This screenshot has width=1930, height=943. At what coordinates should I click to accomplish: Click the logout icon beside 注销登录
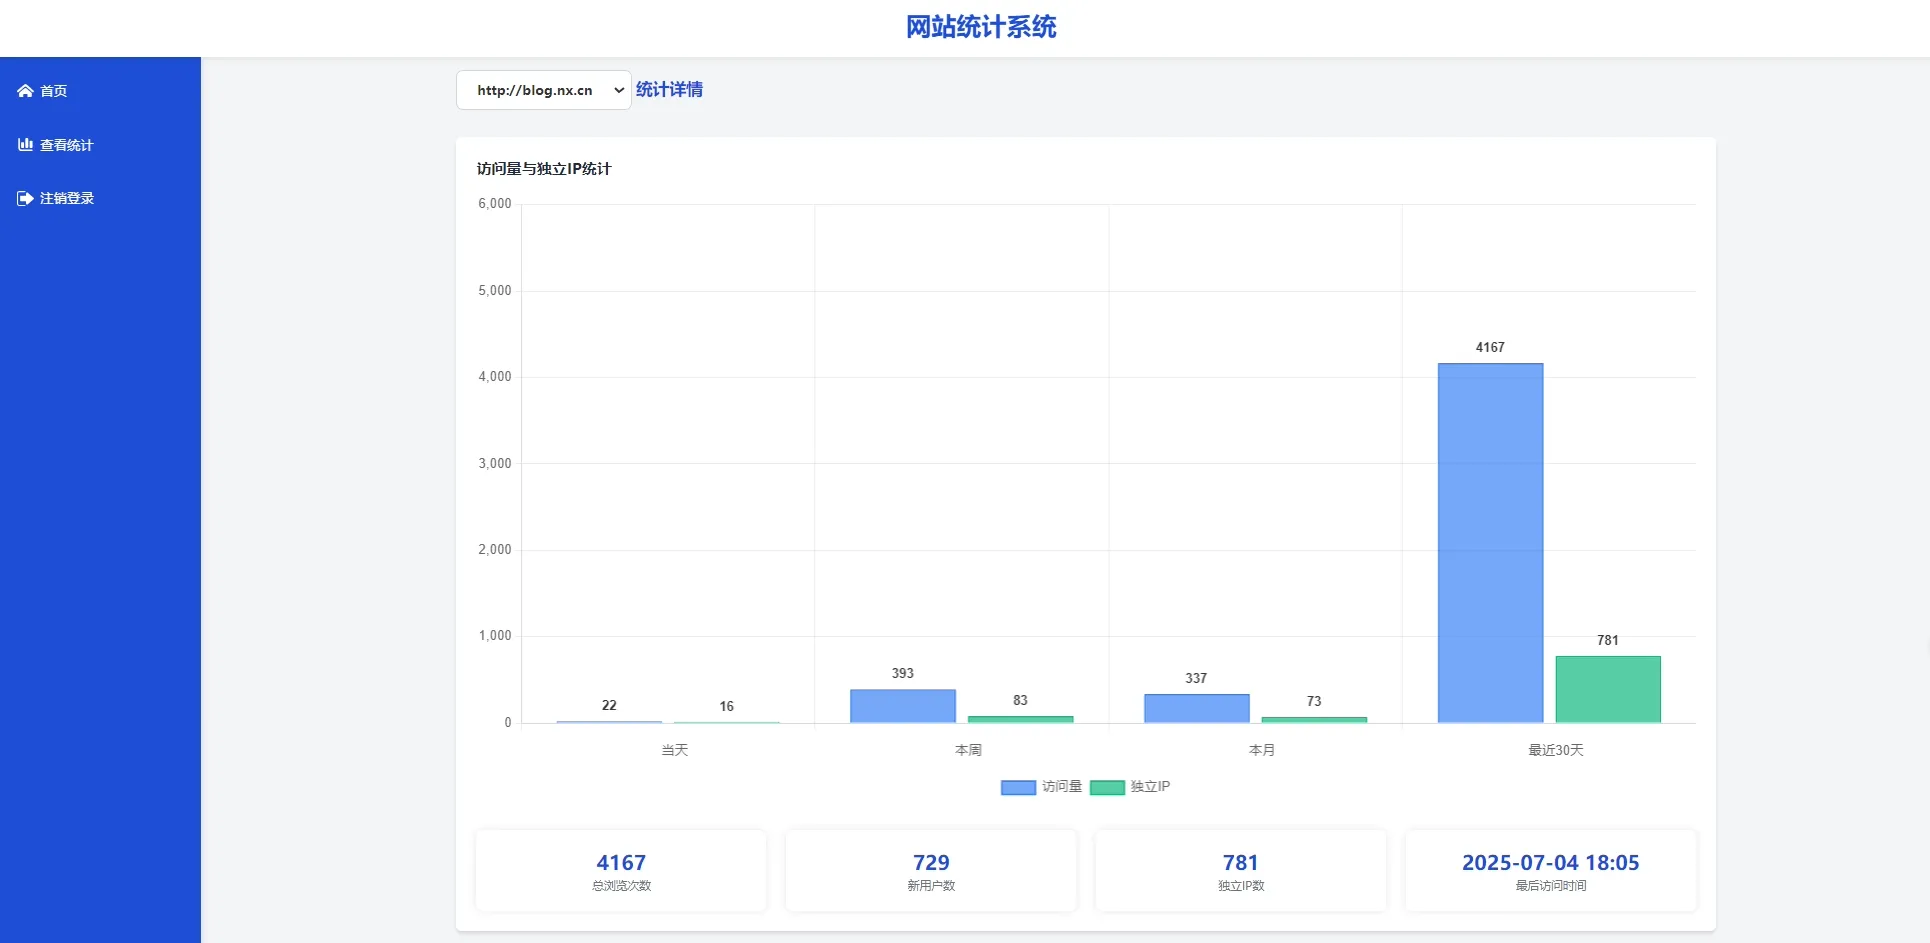[x=24, y=197]
